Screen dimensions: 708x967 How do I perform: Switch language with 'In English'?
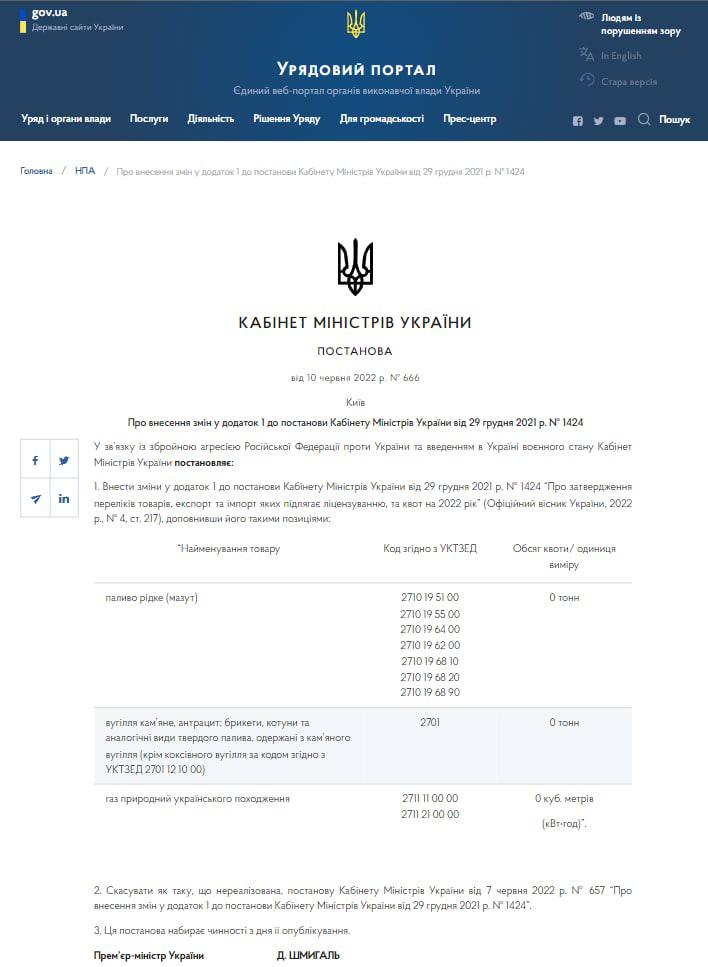pos(620,56)
